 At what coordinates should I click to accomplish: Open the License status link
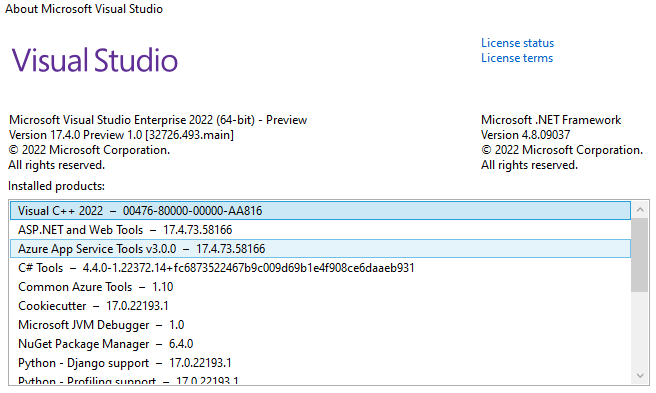click(517, 43)
